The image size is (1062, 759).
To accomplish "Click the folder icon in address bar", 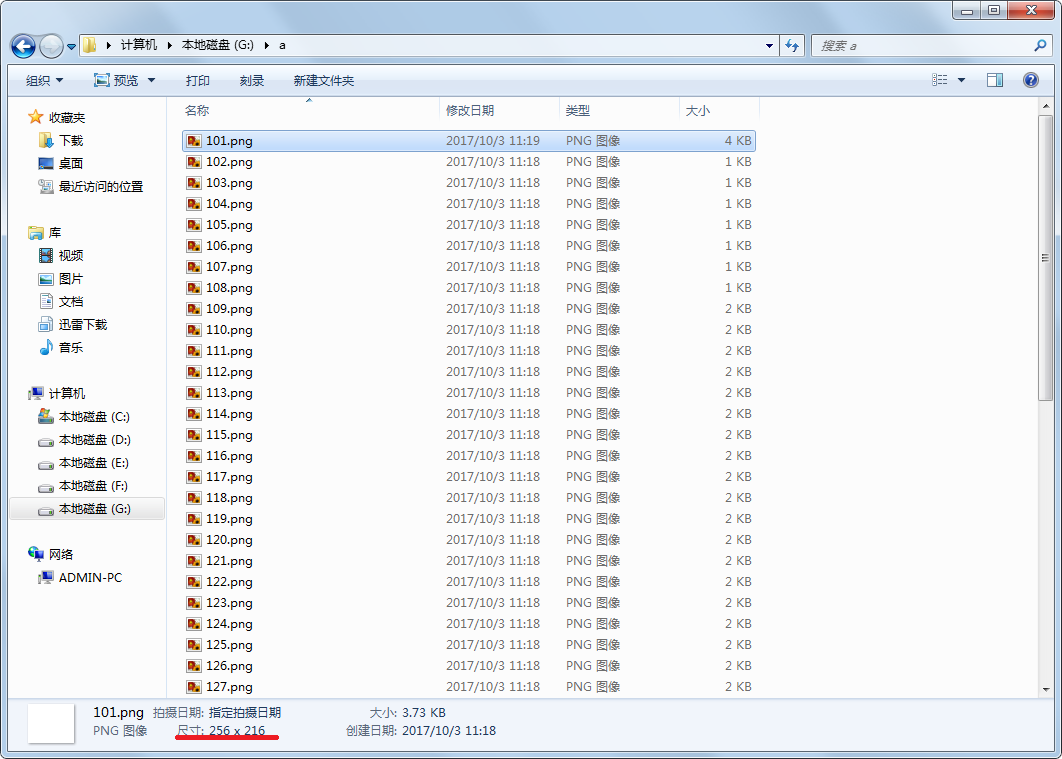I will [89, 45].
